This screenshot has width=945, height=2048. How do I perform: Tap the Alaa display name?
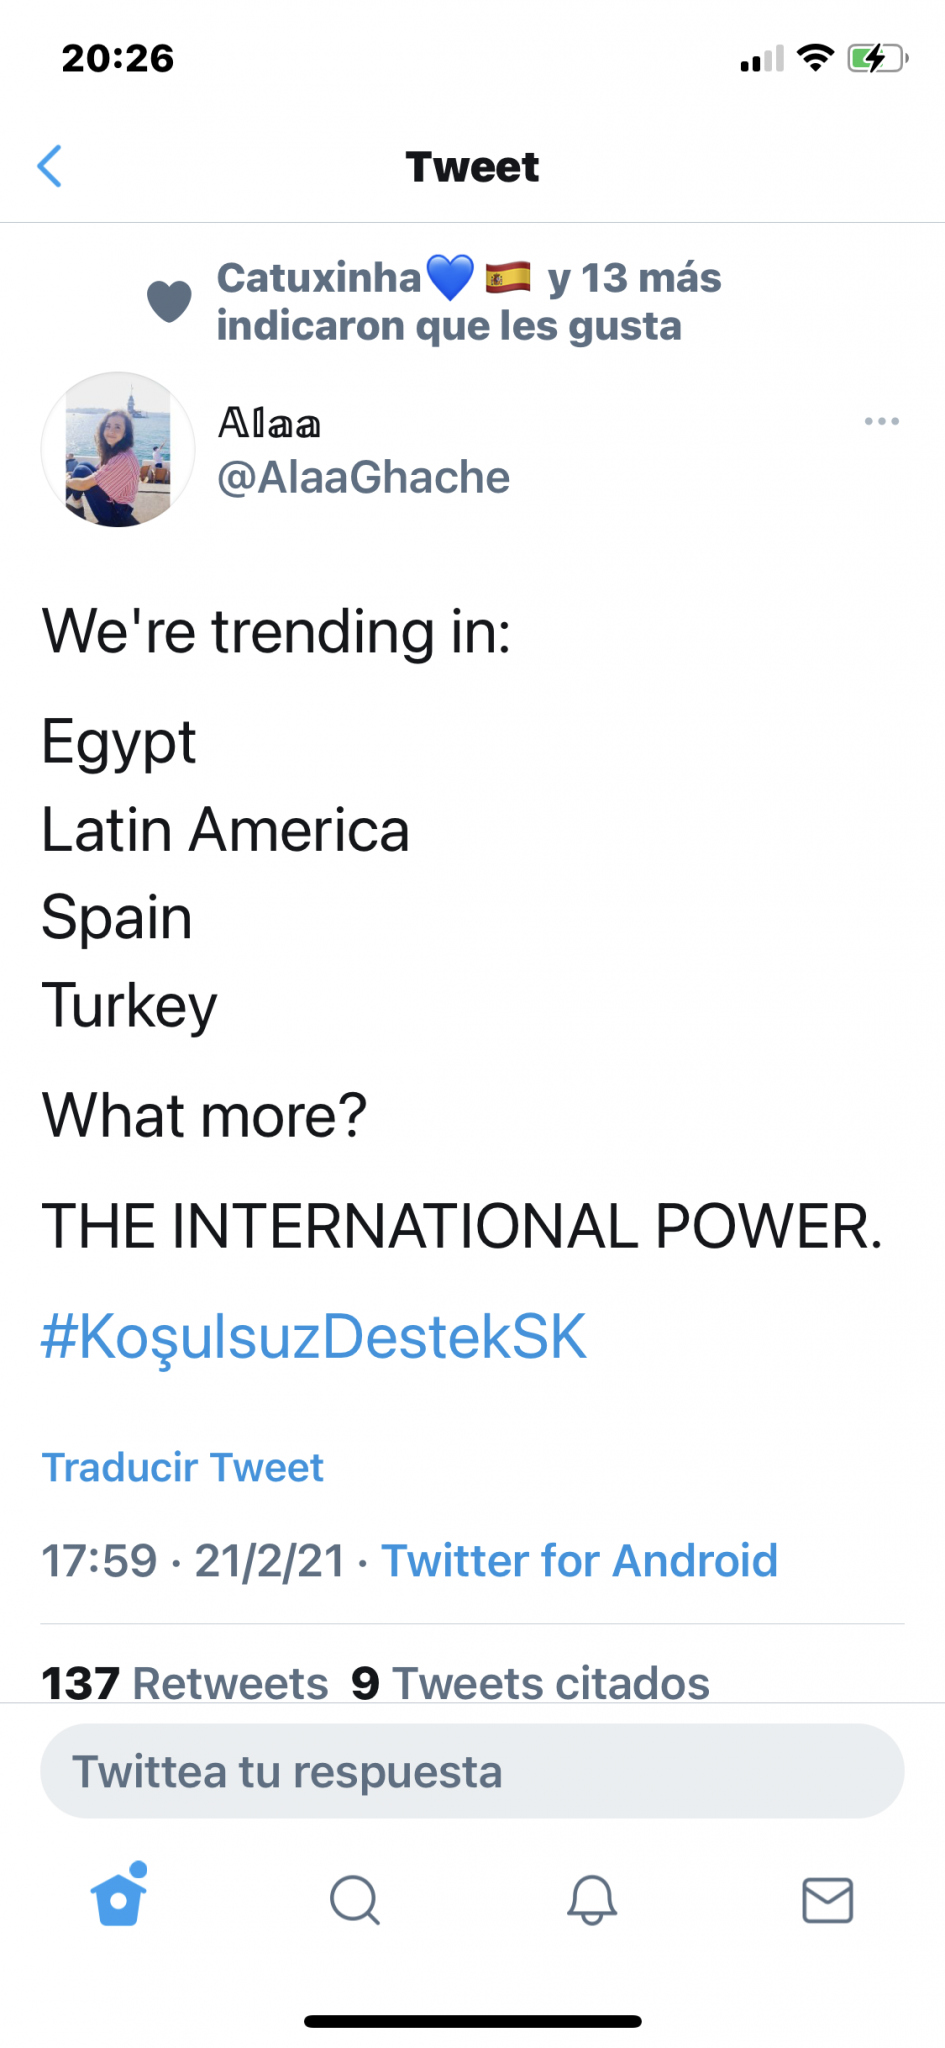[270, 424]
